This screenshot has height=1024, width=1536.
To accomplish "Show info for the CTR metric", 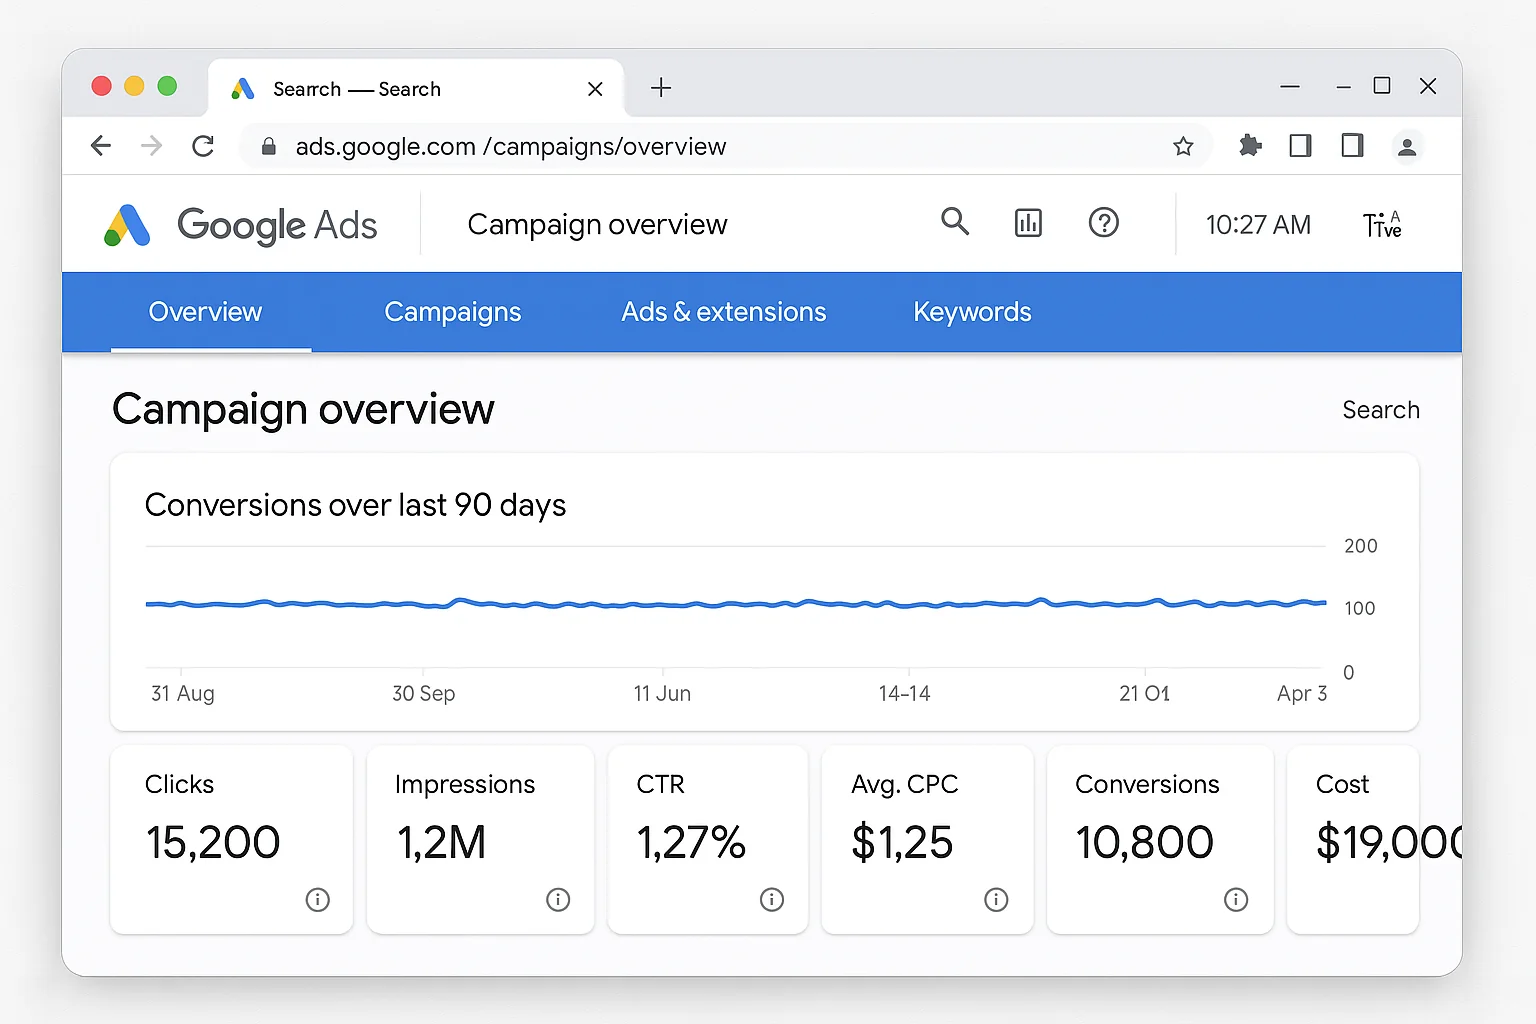I will (x=771, y=900).
